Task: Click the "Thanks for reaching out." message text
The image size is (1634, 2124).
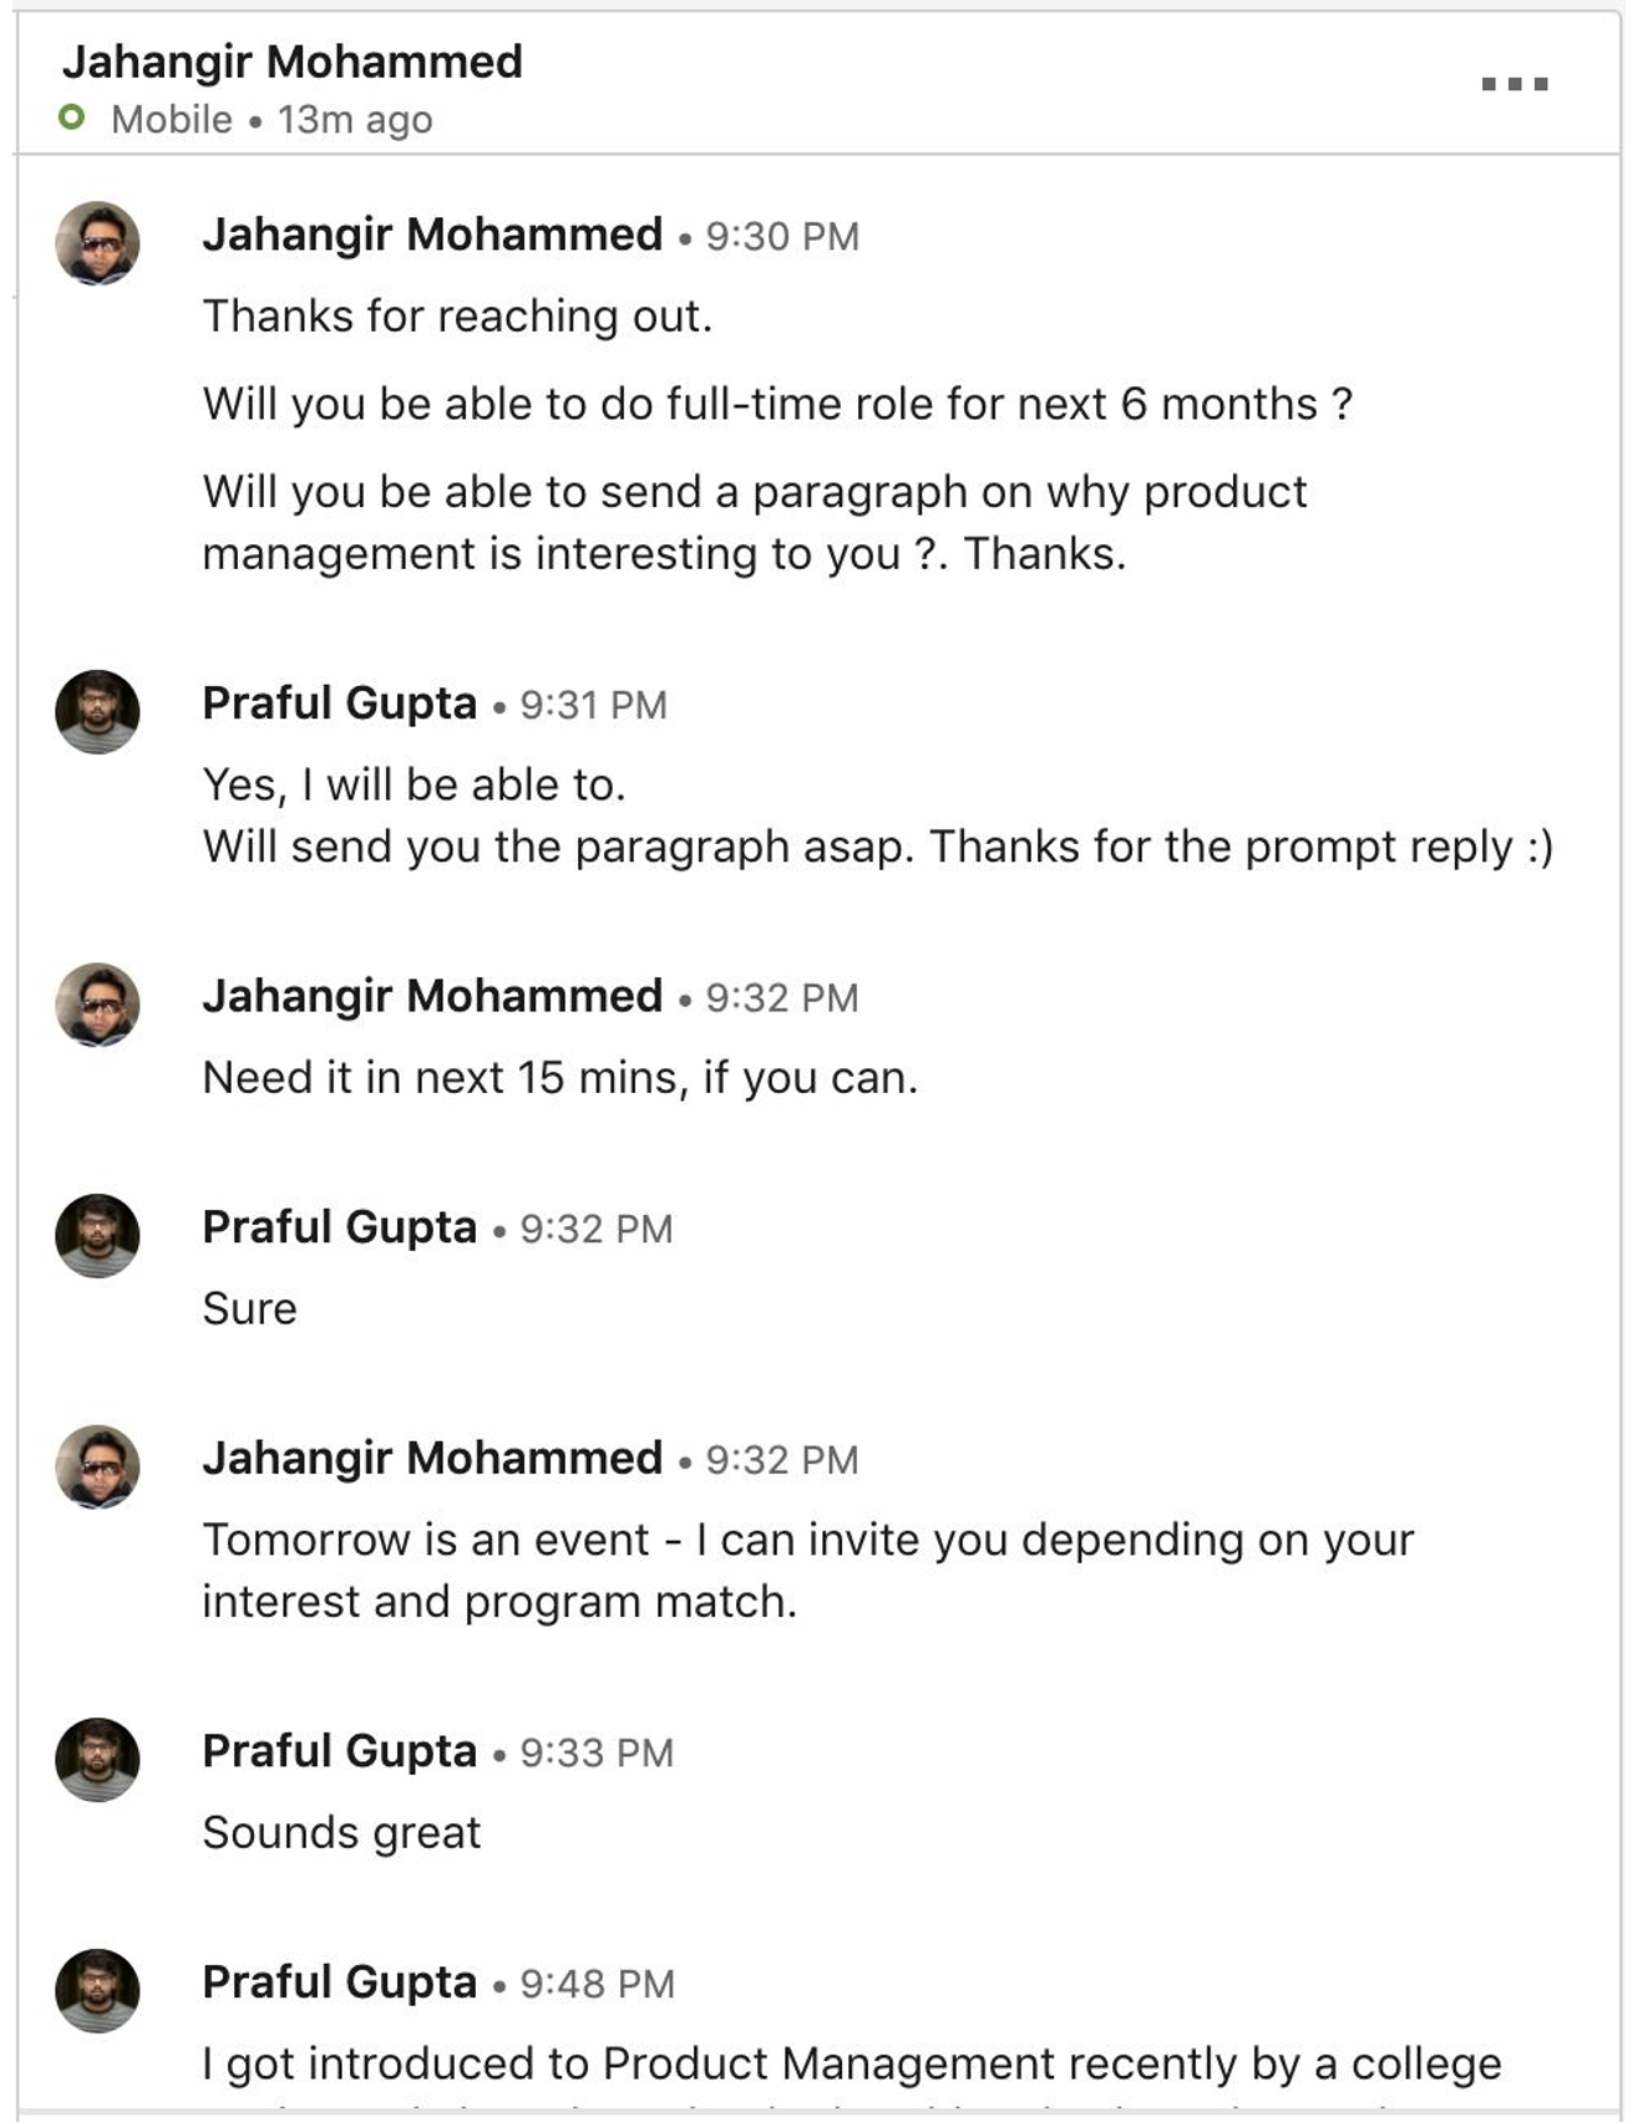Action: pos(457,316)
